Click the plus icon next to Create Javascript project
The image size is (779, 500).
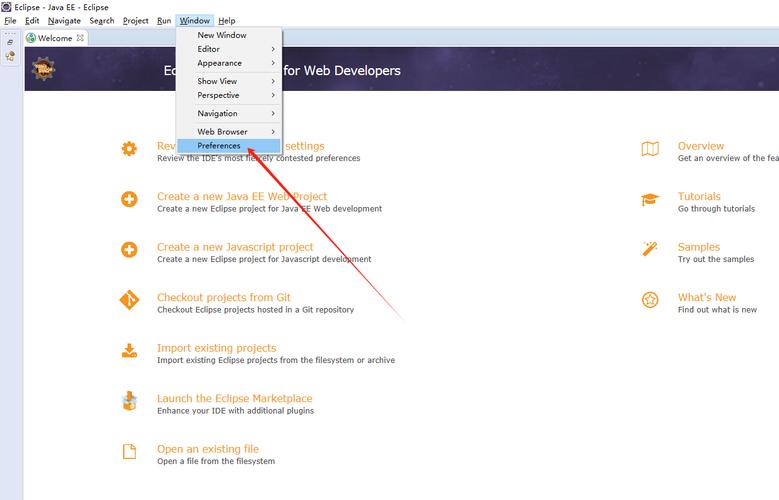[129, 250]
